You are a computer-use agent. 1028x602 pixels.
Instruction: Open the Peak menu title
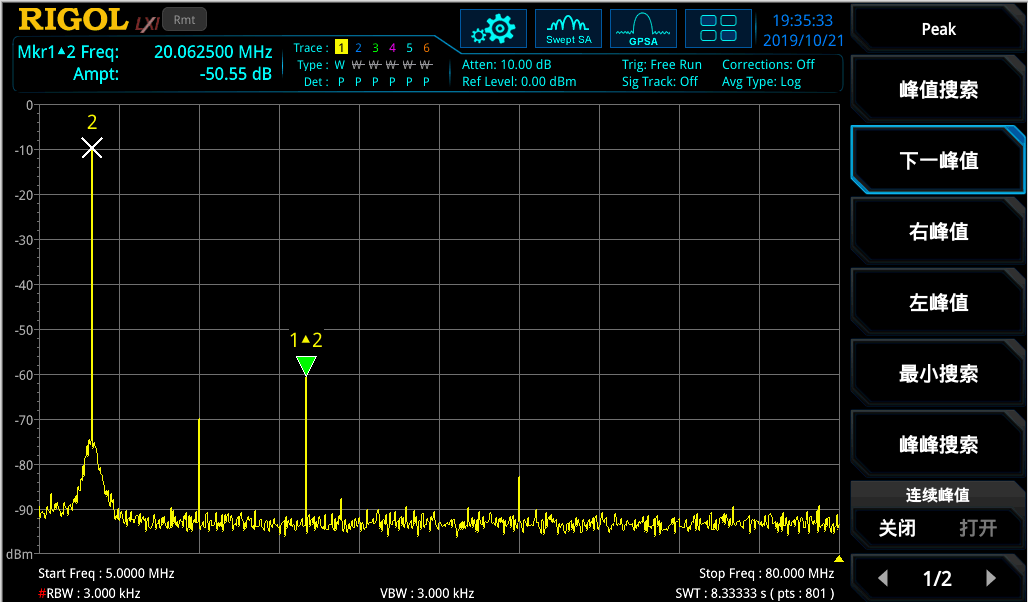(x=938, y=29)
